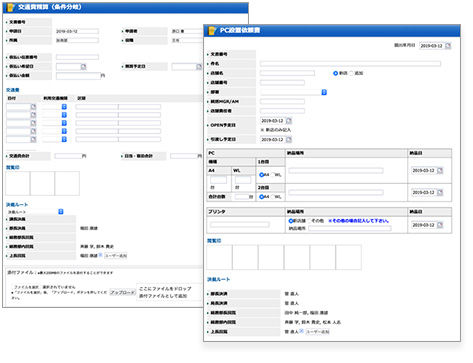Click the プリンタ model input field
This screenshot has height=363, width=473.
click(x=240, y=225)
